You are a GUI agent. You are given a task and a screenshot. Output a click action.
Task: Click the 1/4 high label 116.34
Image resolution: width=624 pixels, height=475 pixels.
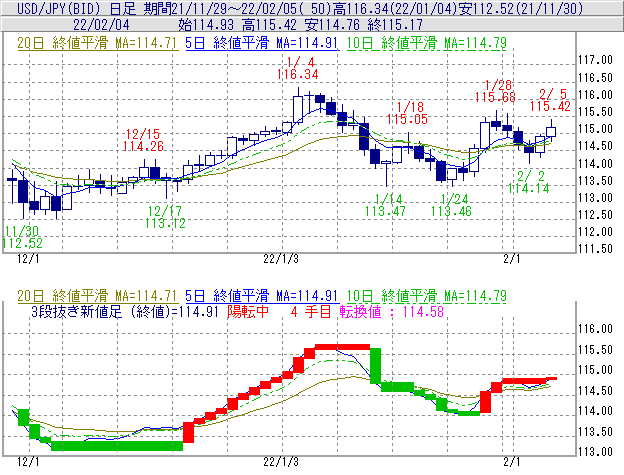click(x=303, y=74)
